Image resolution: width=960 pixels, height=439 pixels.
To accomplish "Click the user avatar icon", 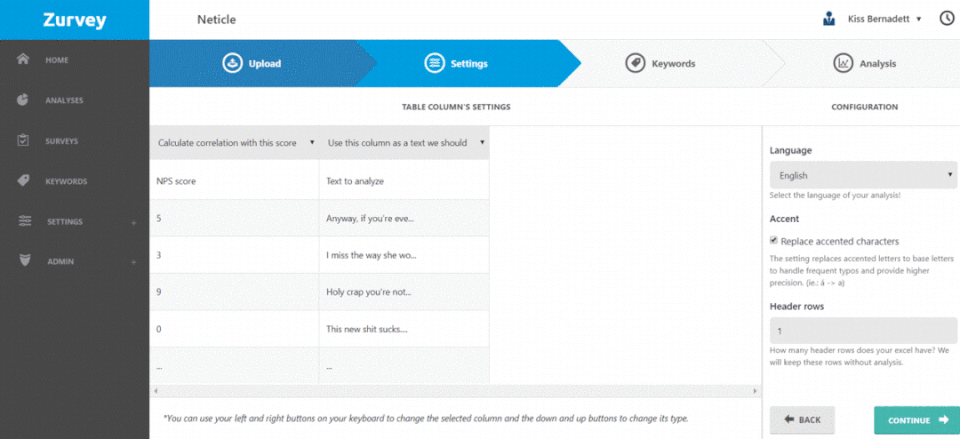I will (829, 19).
